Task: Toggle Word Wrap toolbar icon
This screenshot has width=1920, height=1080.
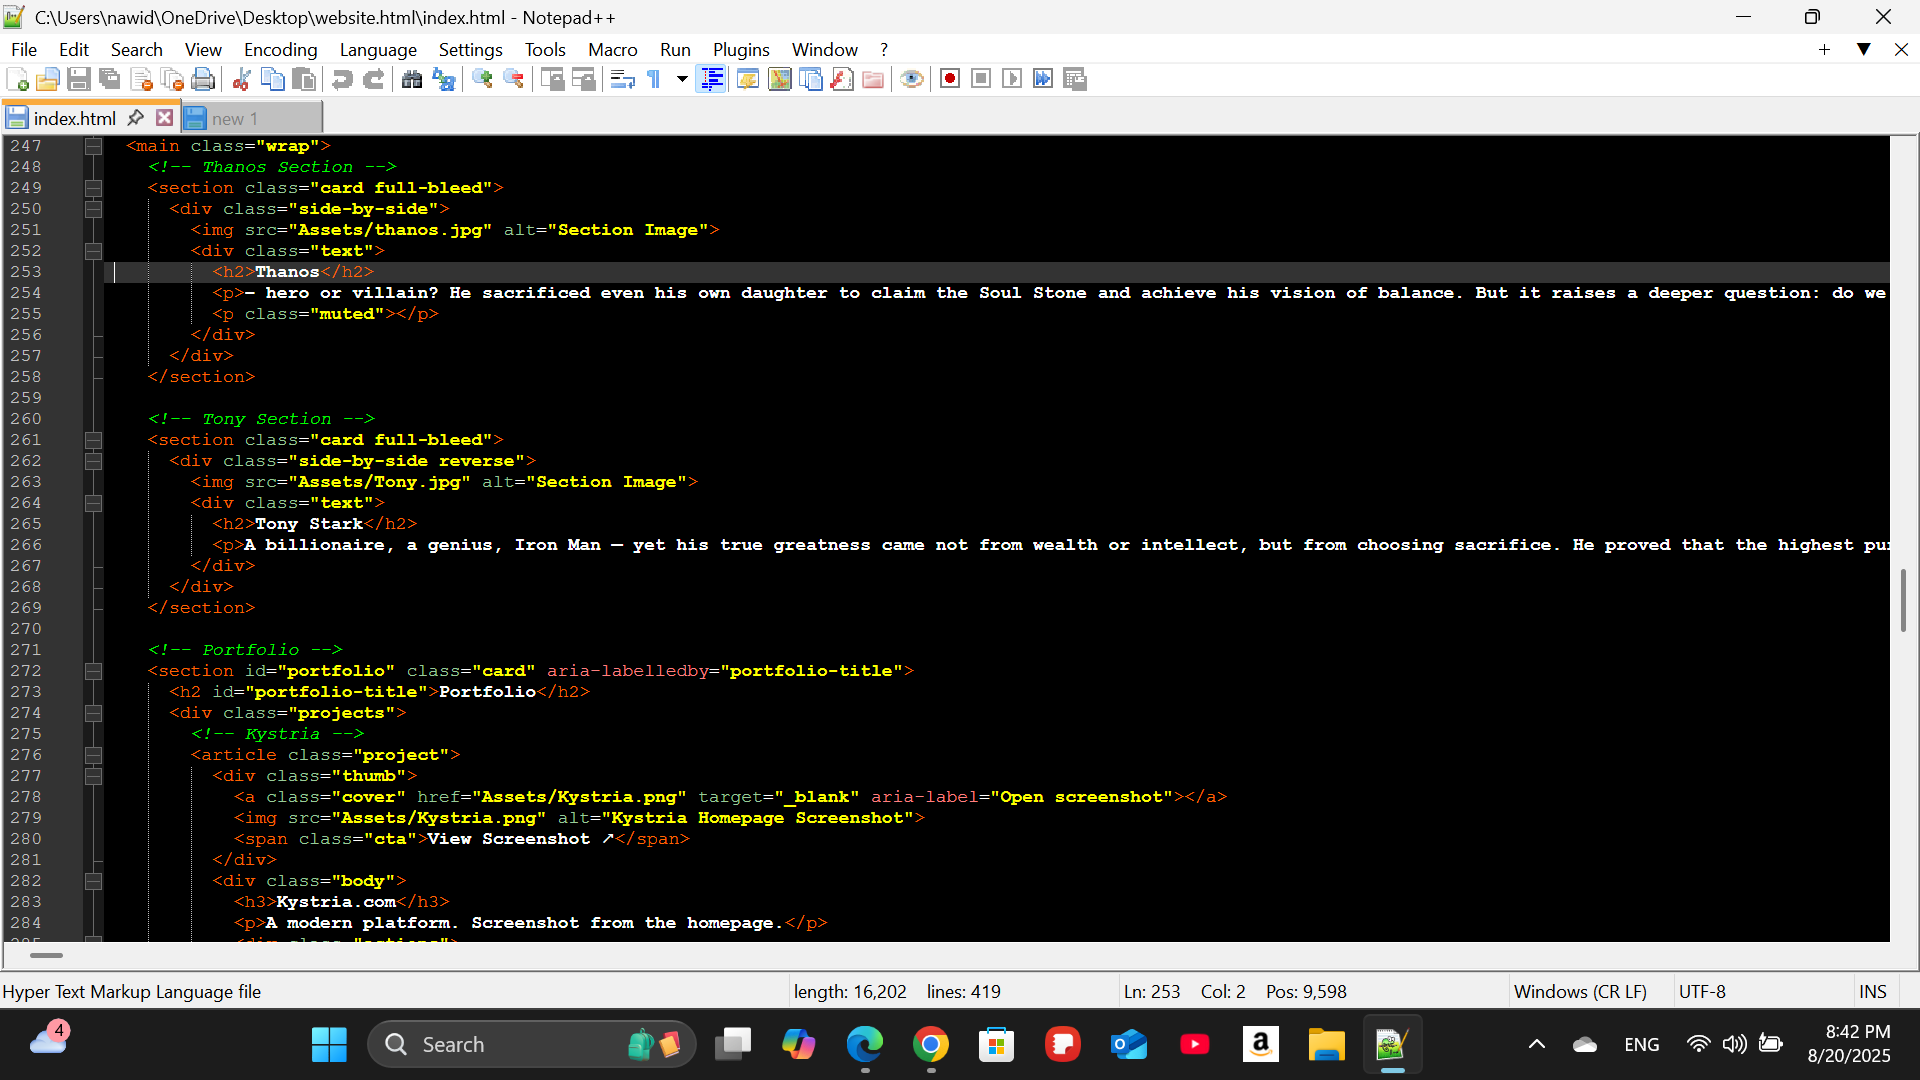Action: [622, 79]
